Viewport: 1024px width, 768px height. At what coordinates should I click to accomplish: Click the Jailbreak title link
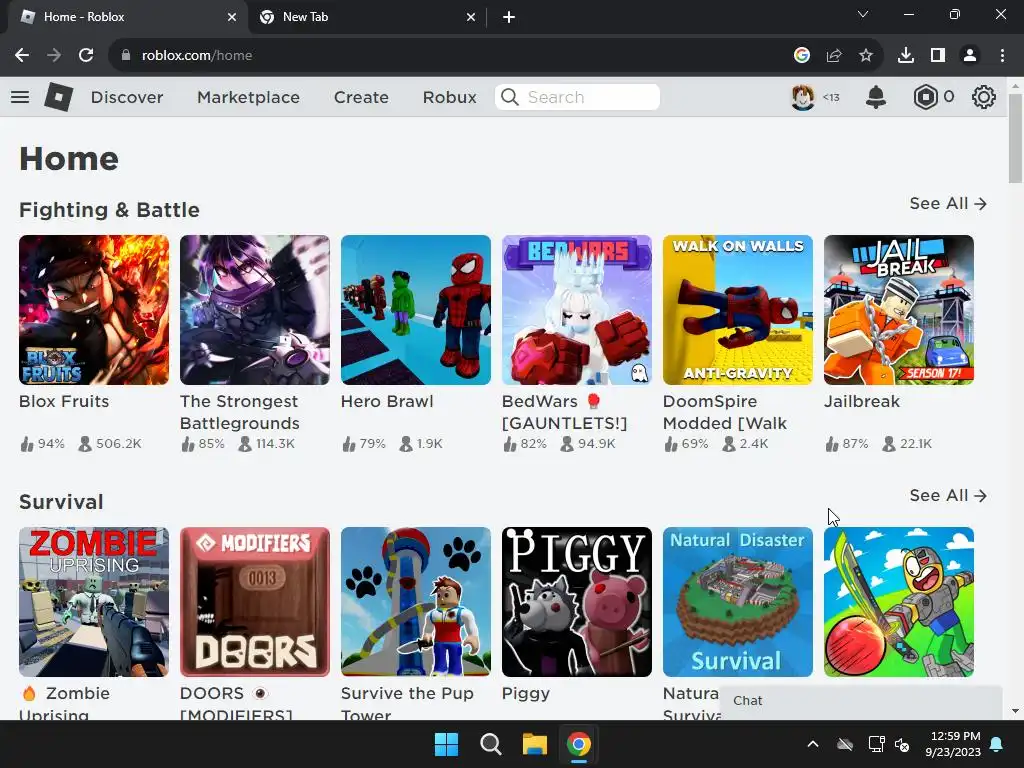click(862, 401)
